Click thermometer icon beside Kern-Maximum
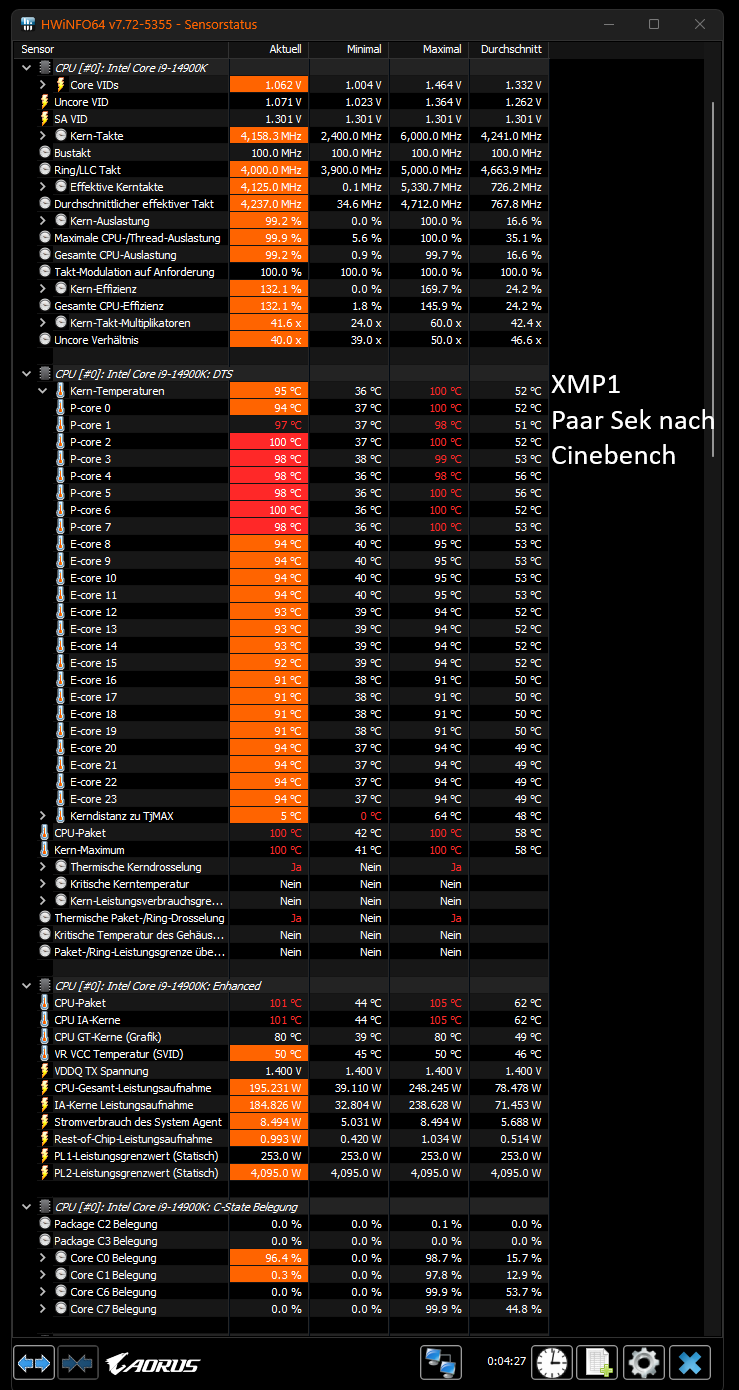The width and height of the screenshot is (739, 1390). 44,850
